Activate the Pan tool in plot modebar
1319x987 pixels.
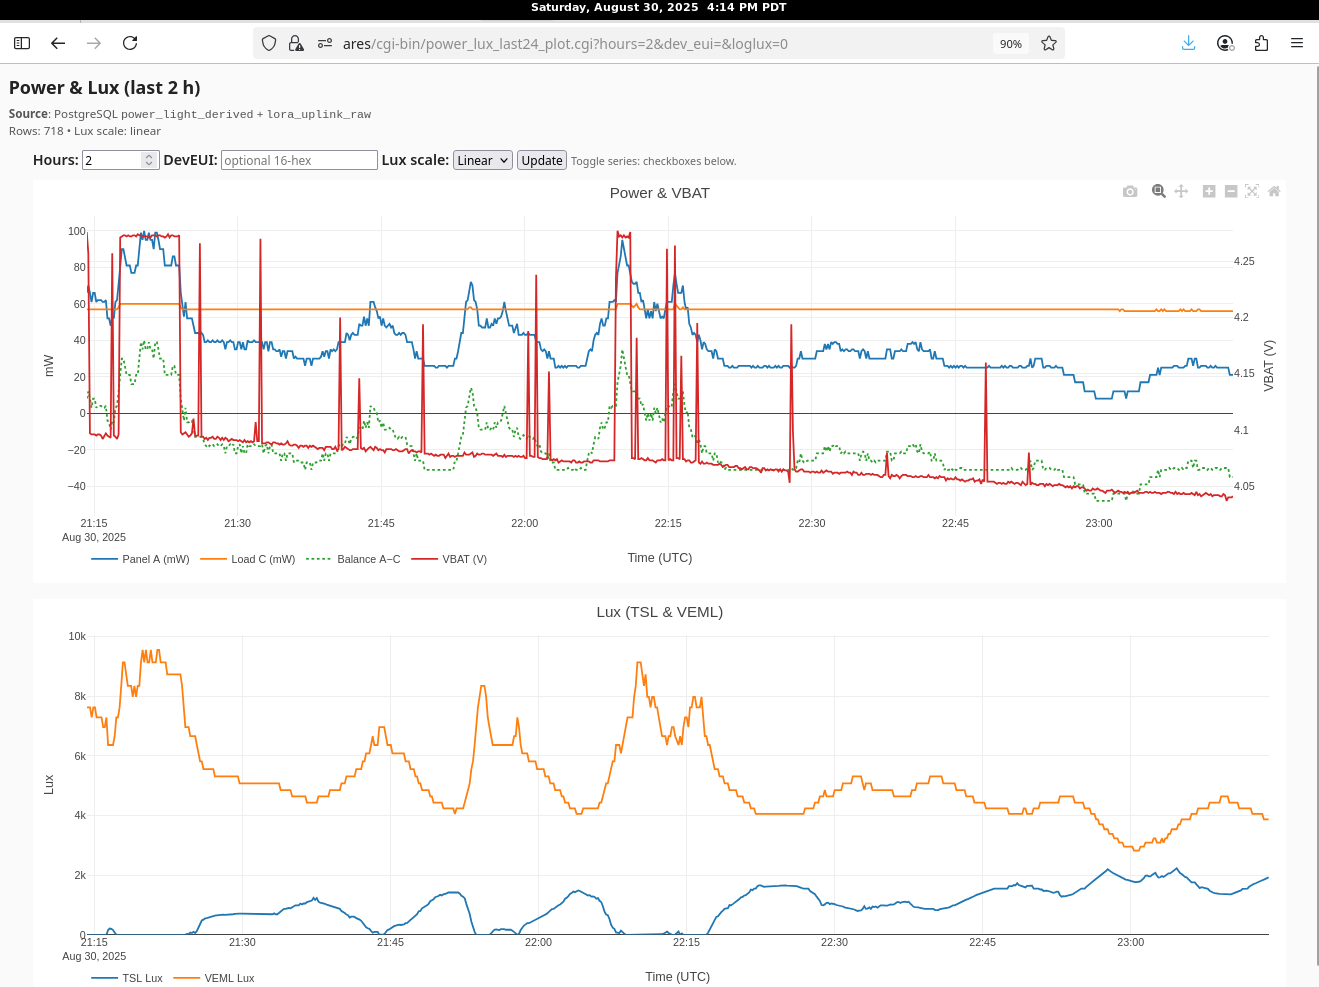click(1181, 191)
